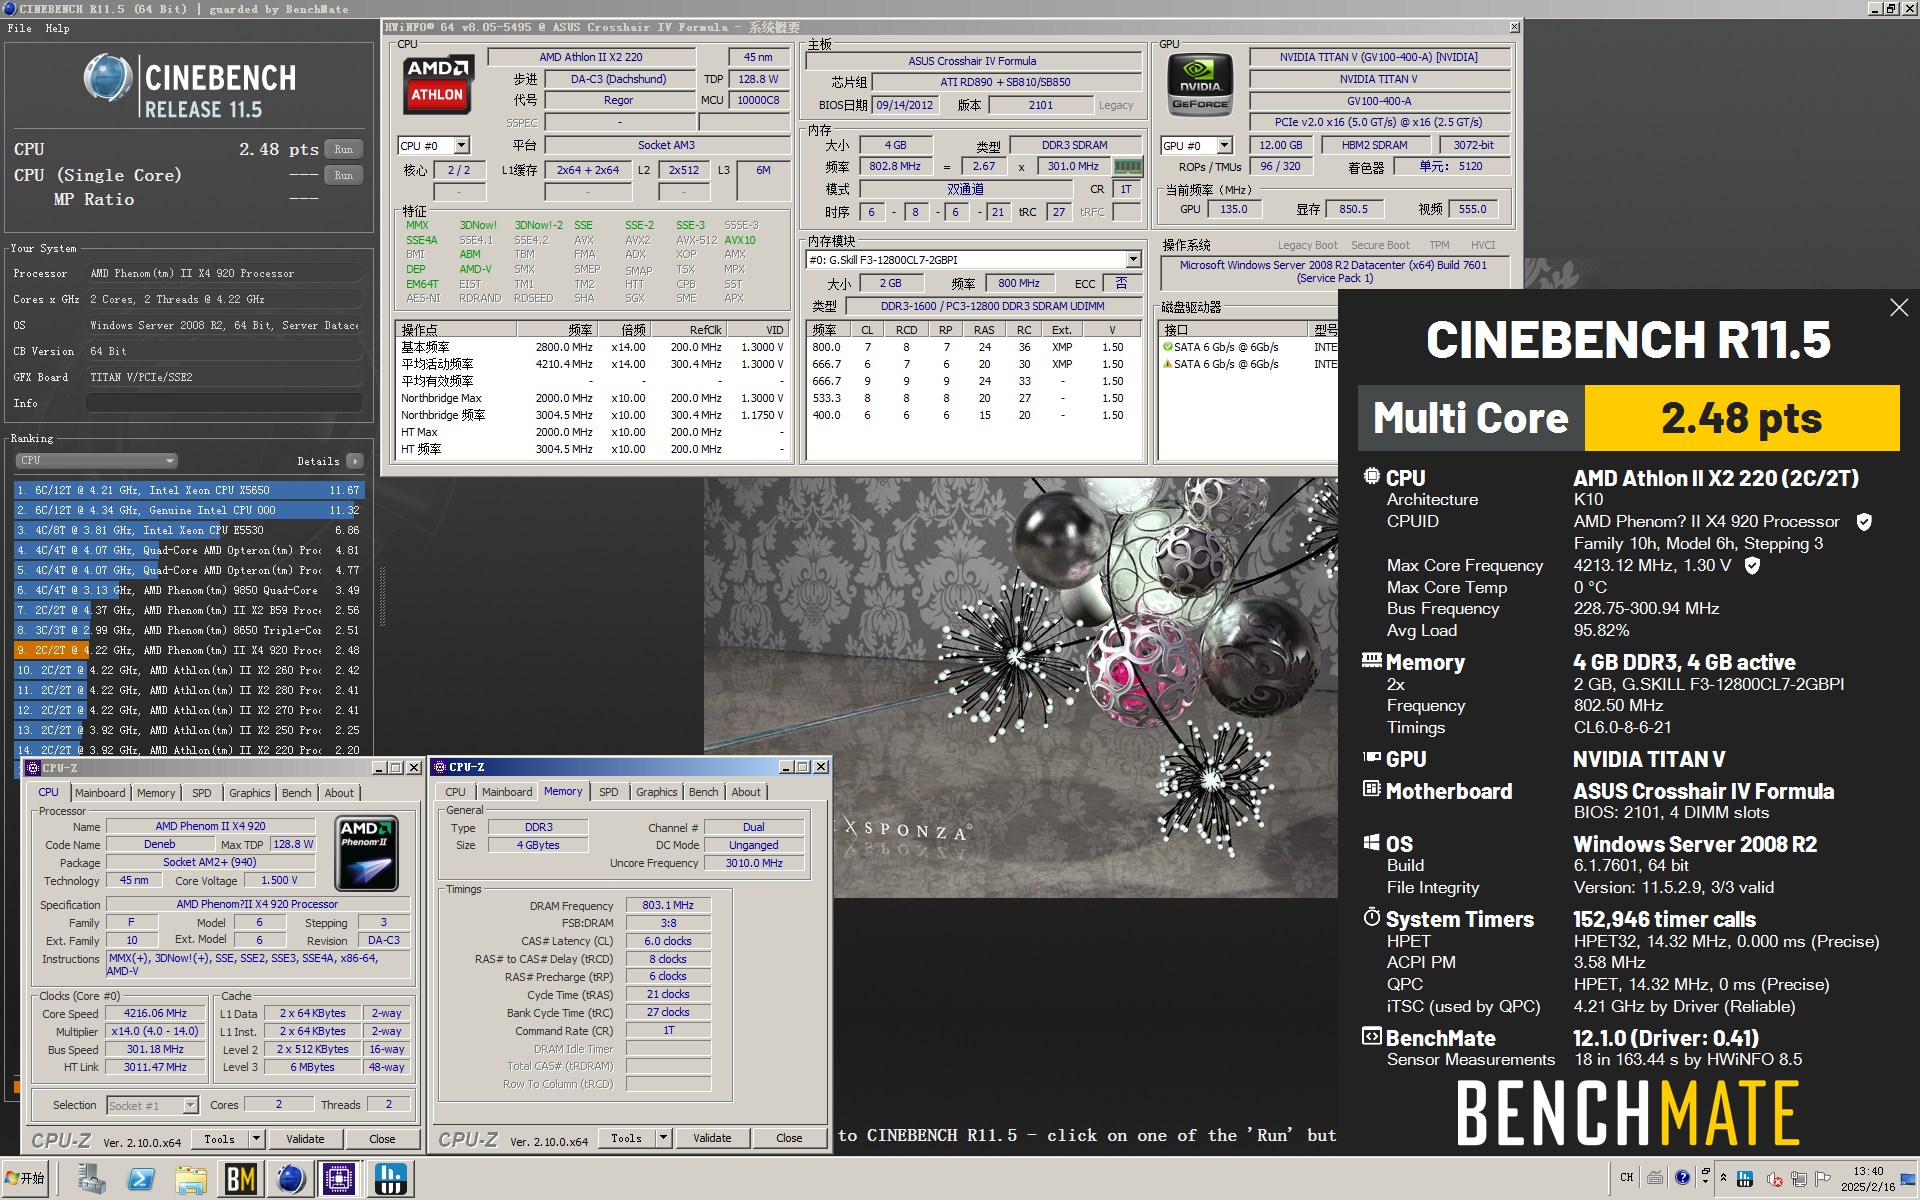Click the green memory chip icon in HWiNFO

click(1128, 167)
